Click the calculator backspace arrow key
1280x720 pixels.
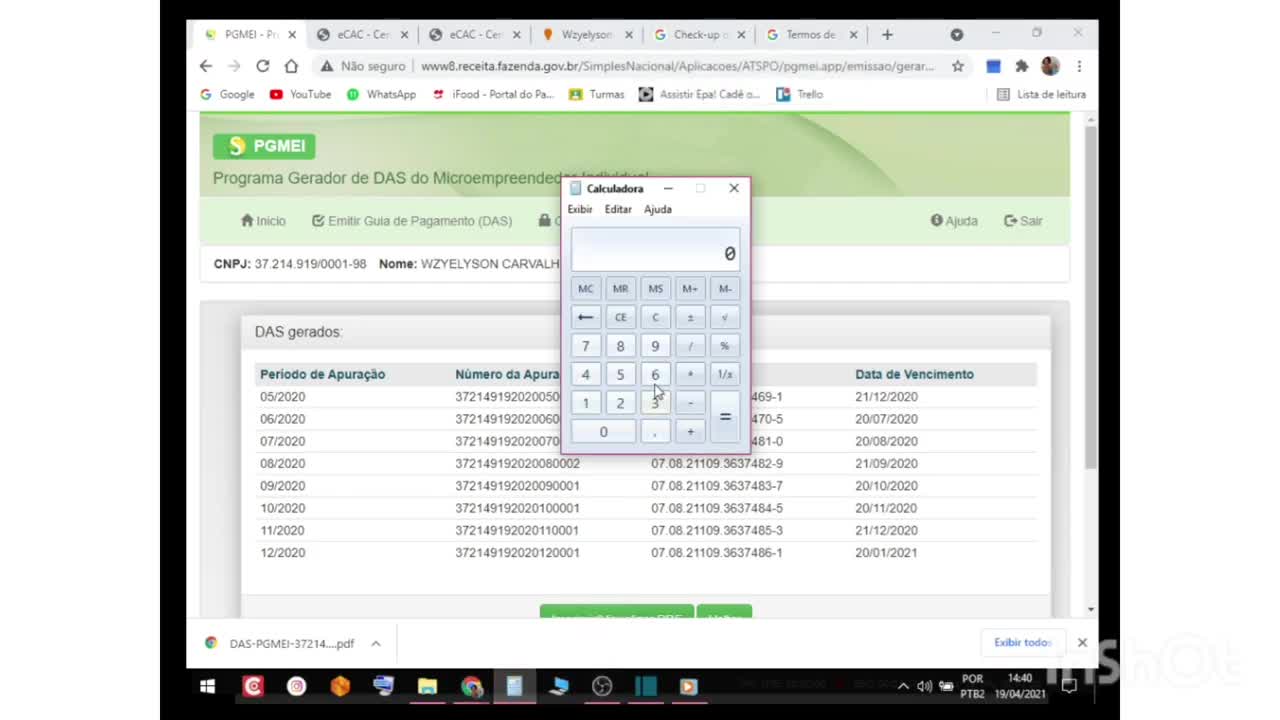(x=585, y=317)
